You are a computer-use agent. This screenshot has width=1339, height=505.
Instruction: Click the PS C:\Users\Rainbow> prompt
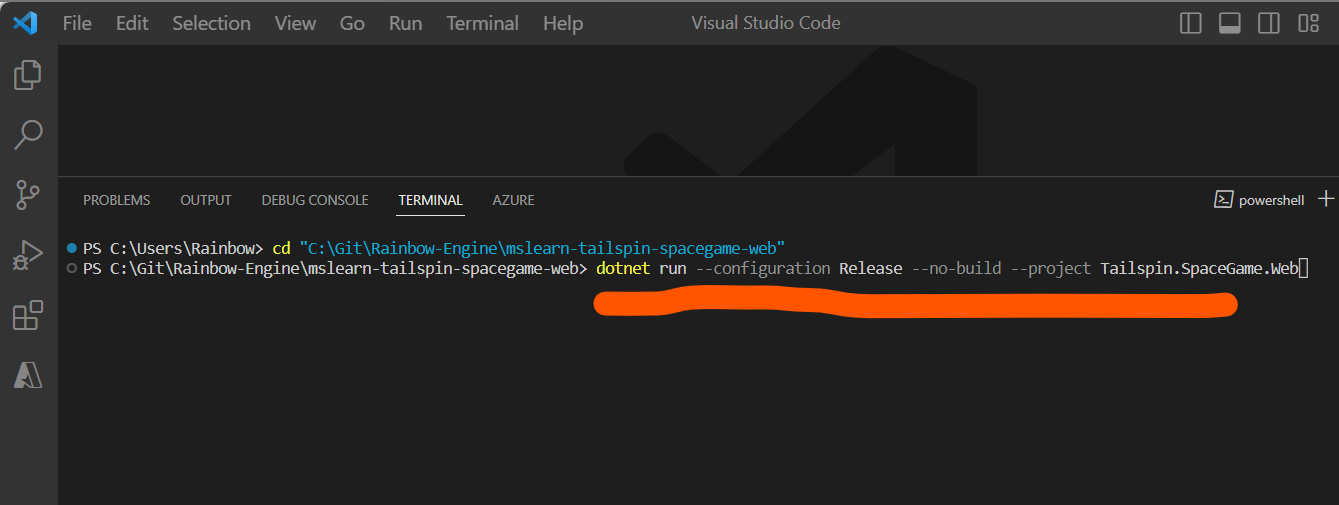(x=173, y=247)
